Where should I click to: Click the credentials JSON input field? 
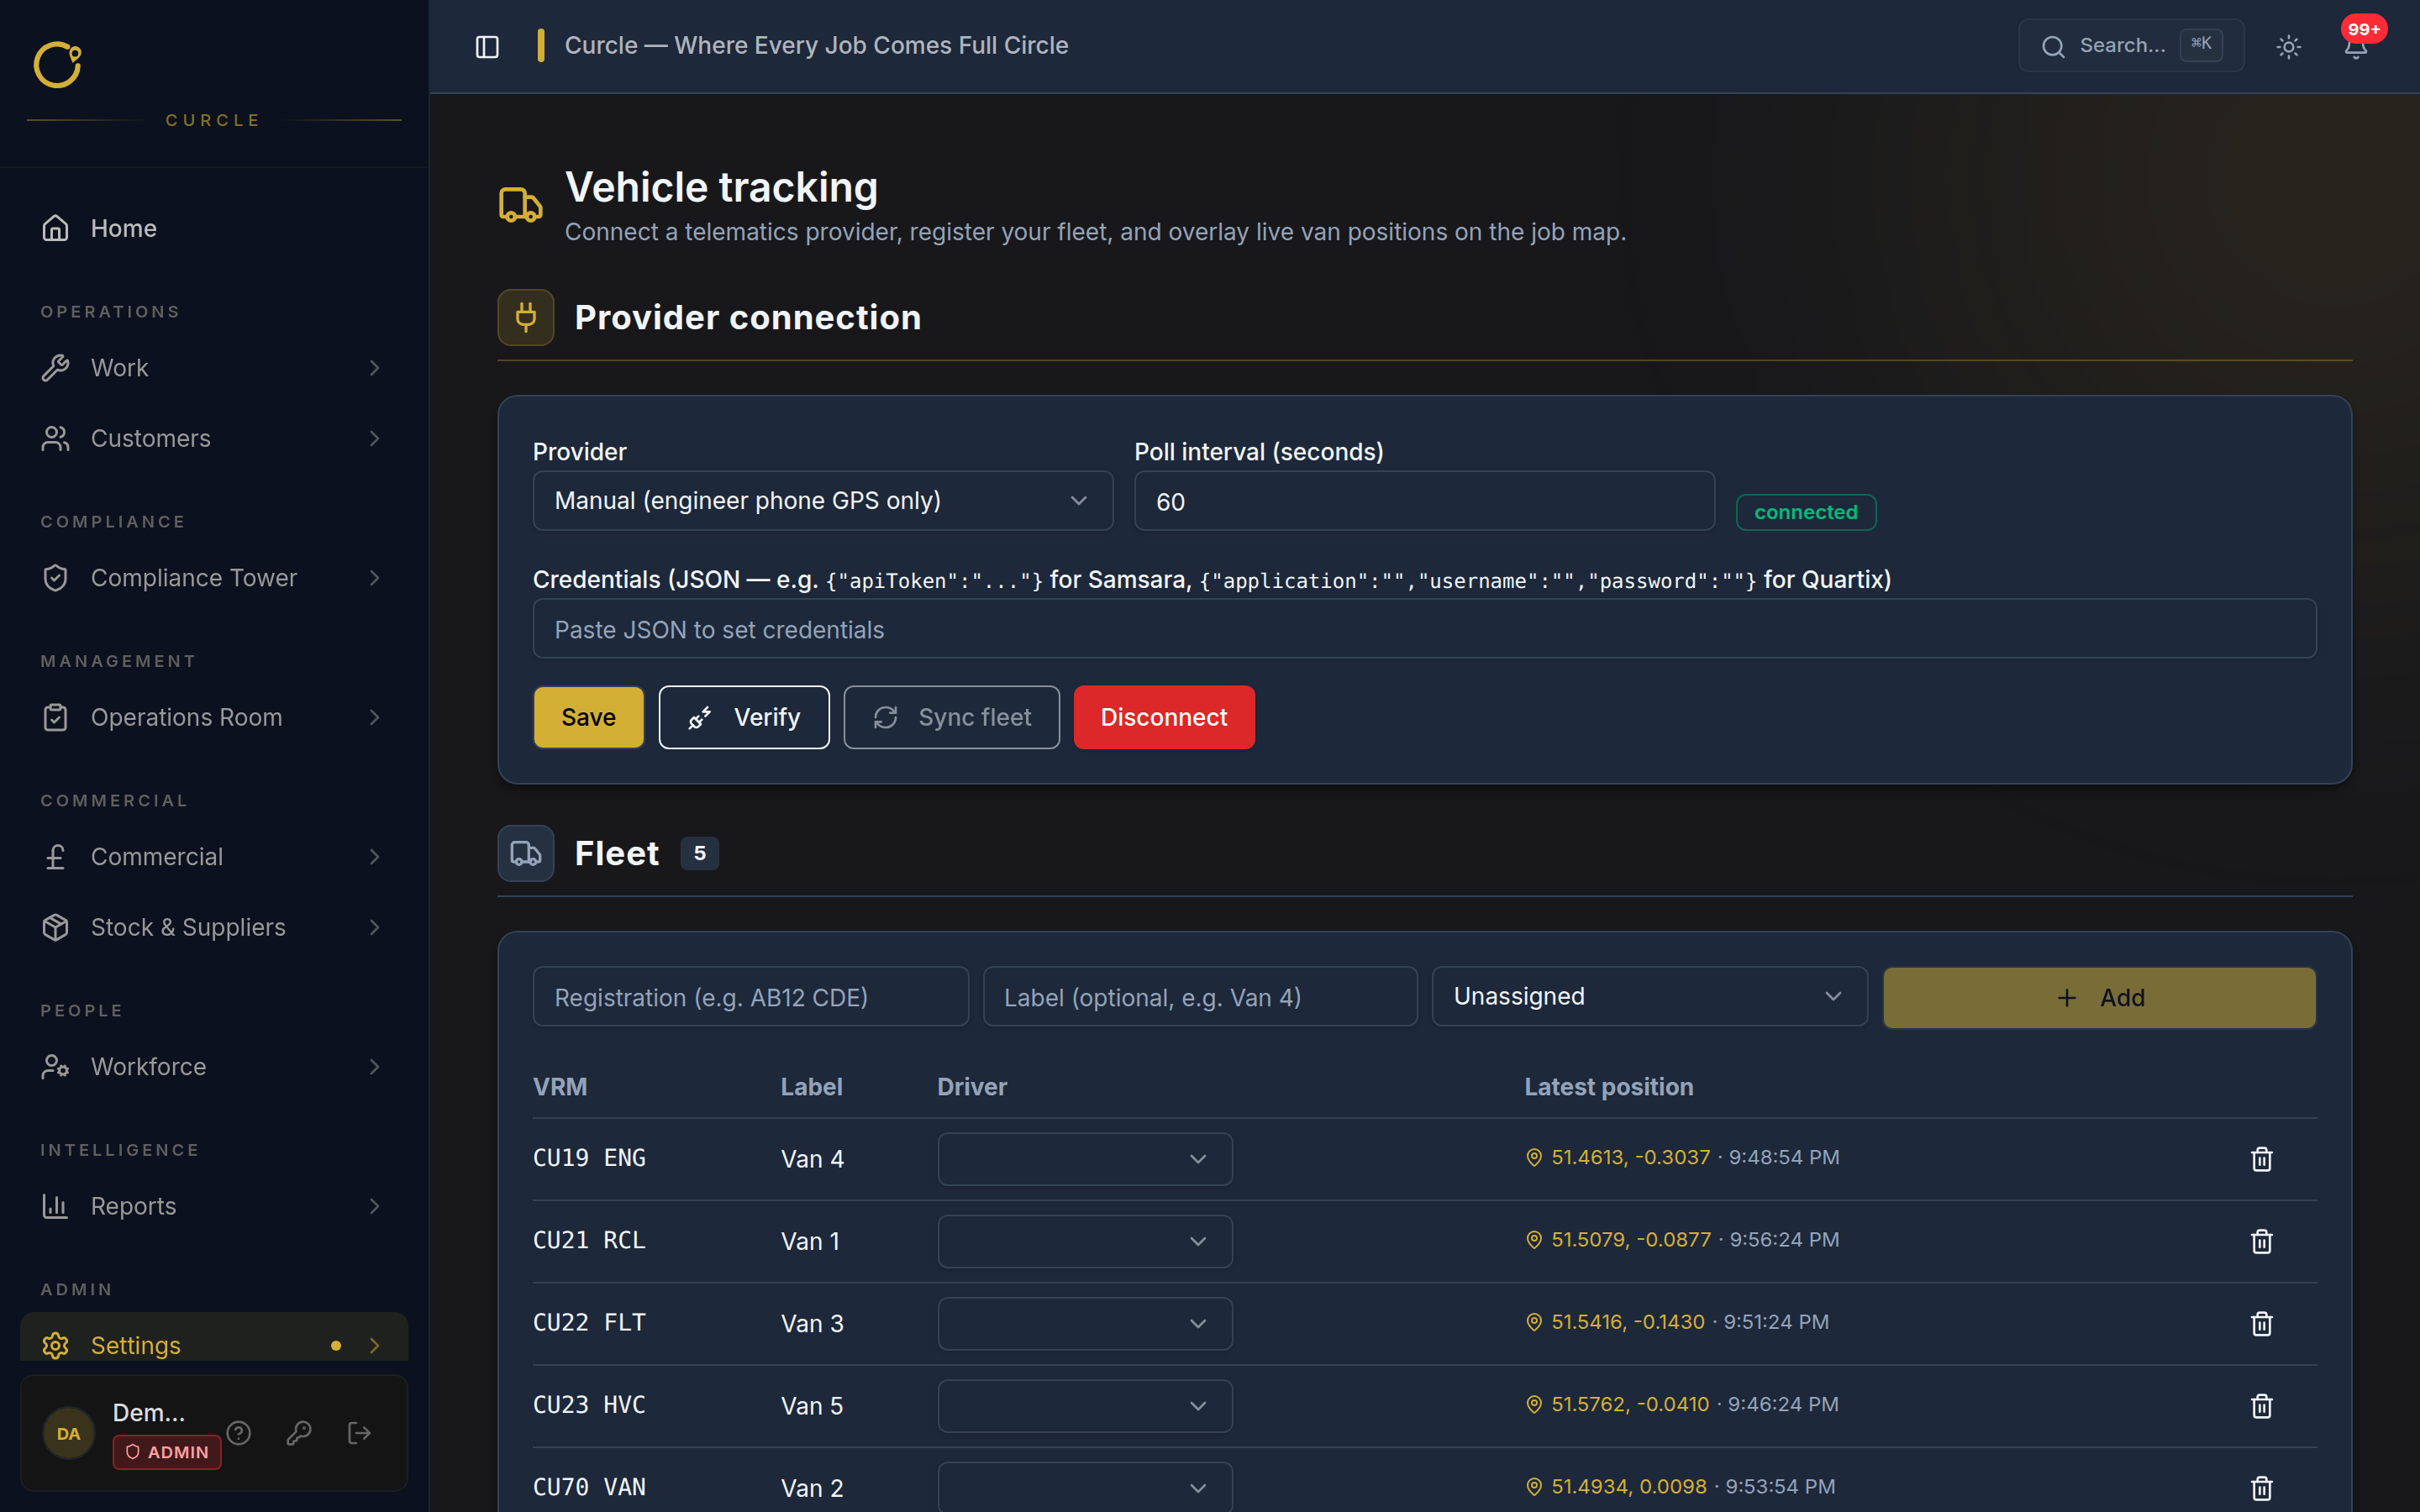1424,629
